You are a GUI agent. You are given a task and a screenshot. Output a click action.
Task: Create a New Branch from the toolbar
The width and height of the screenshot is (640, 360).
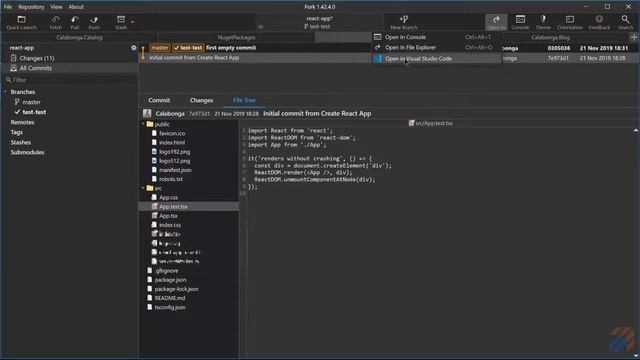click(404, 22)
